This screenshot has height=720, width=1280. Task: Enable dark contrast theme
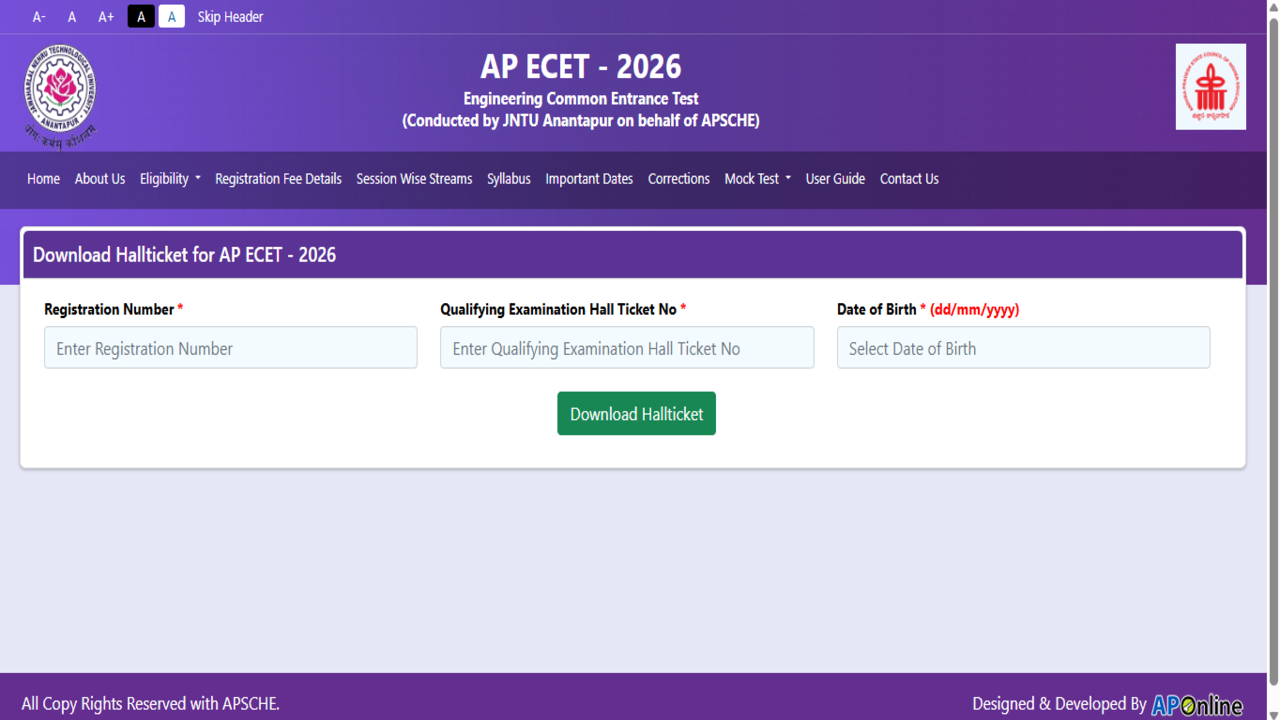click(x=140, y=16)
